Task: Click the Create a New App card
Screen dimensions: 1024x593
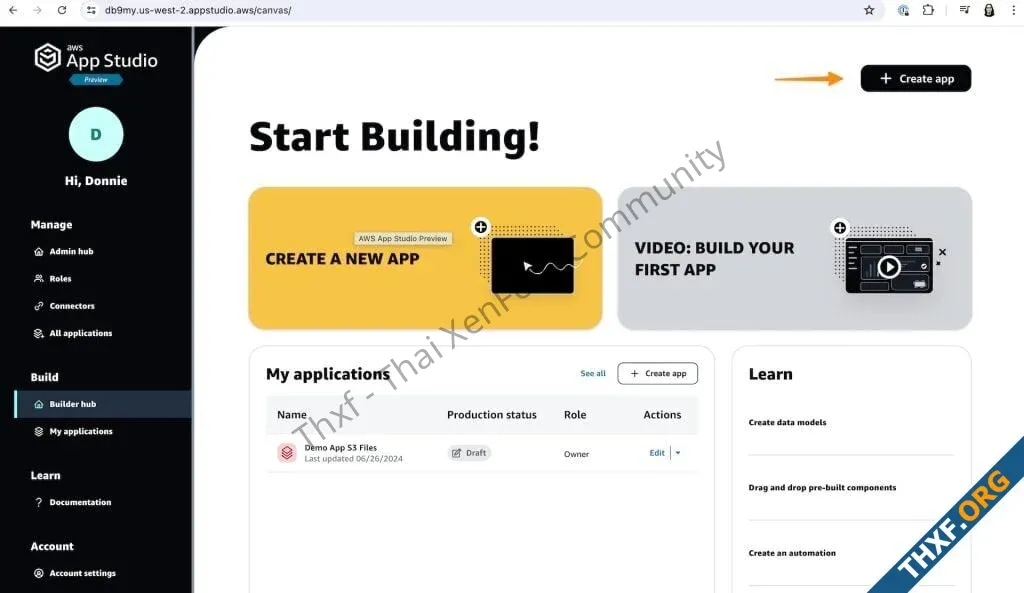Action: pyautogui.click(x=425, y=259)
